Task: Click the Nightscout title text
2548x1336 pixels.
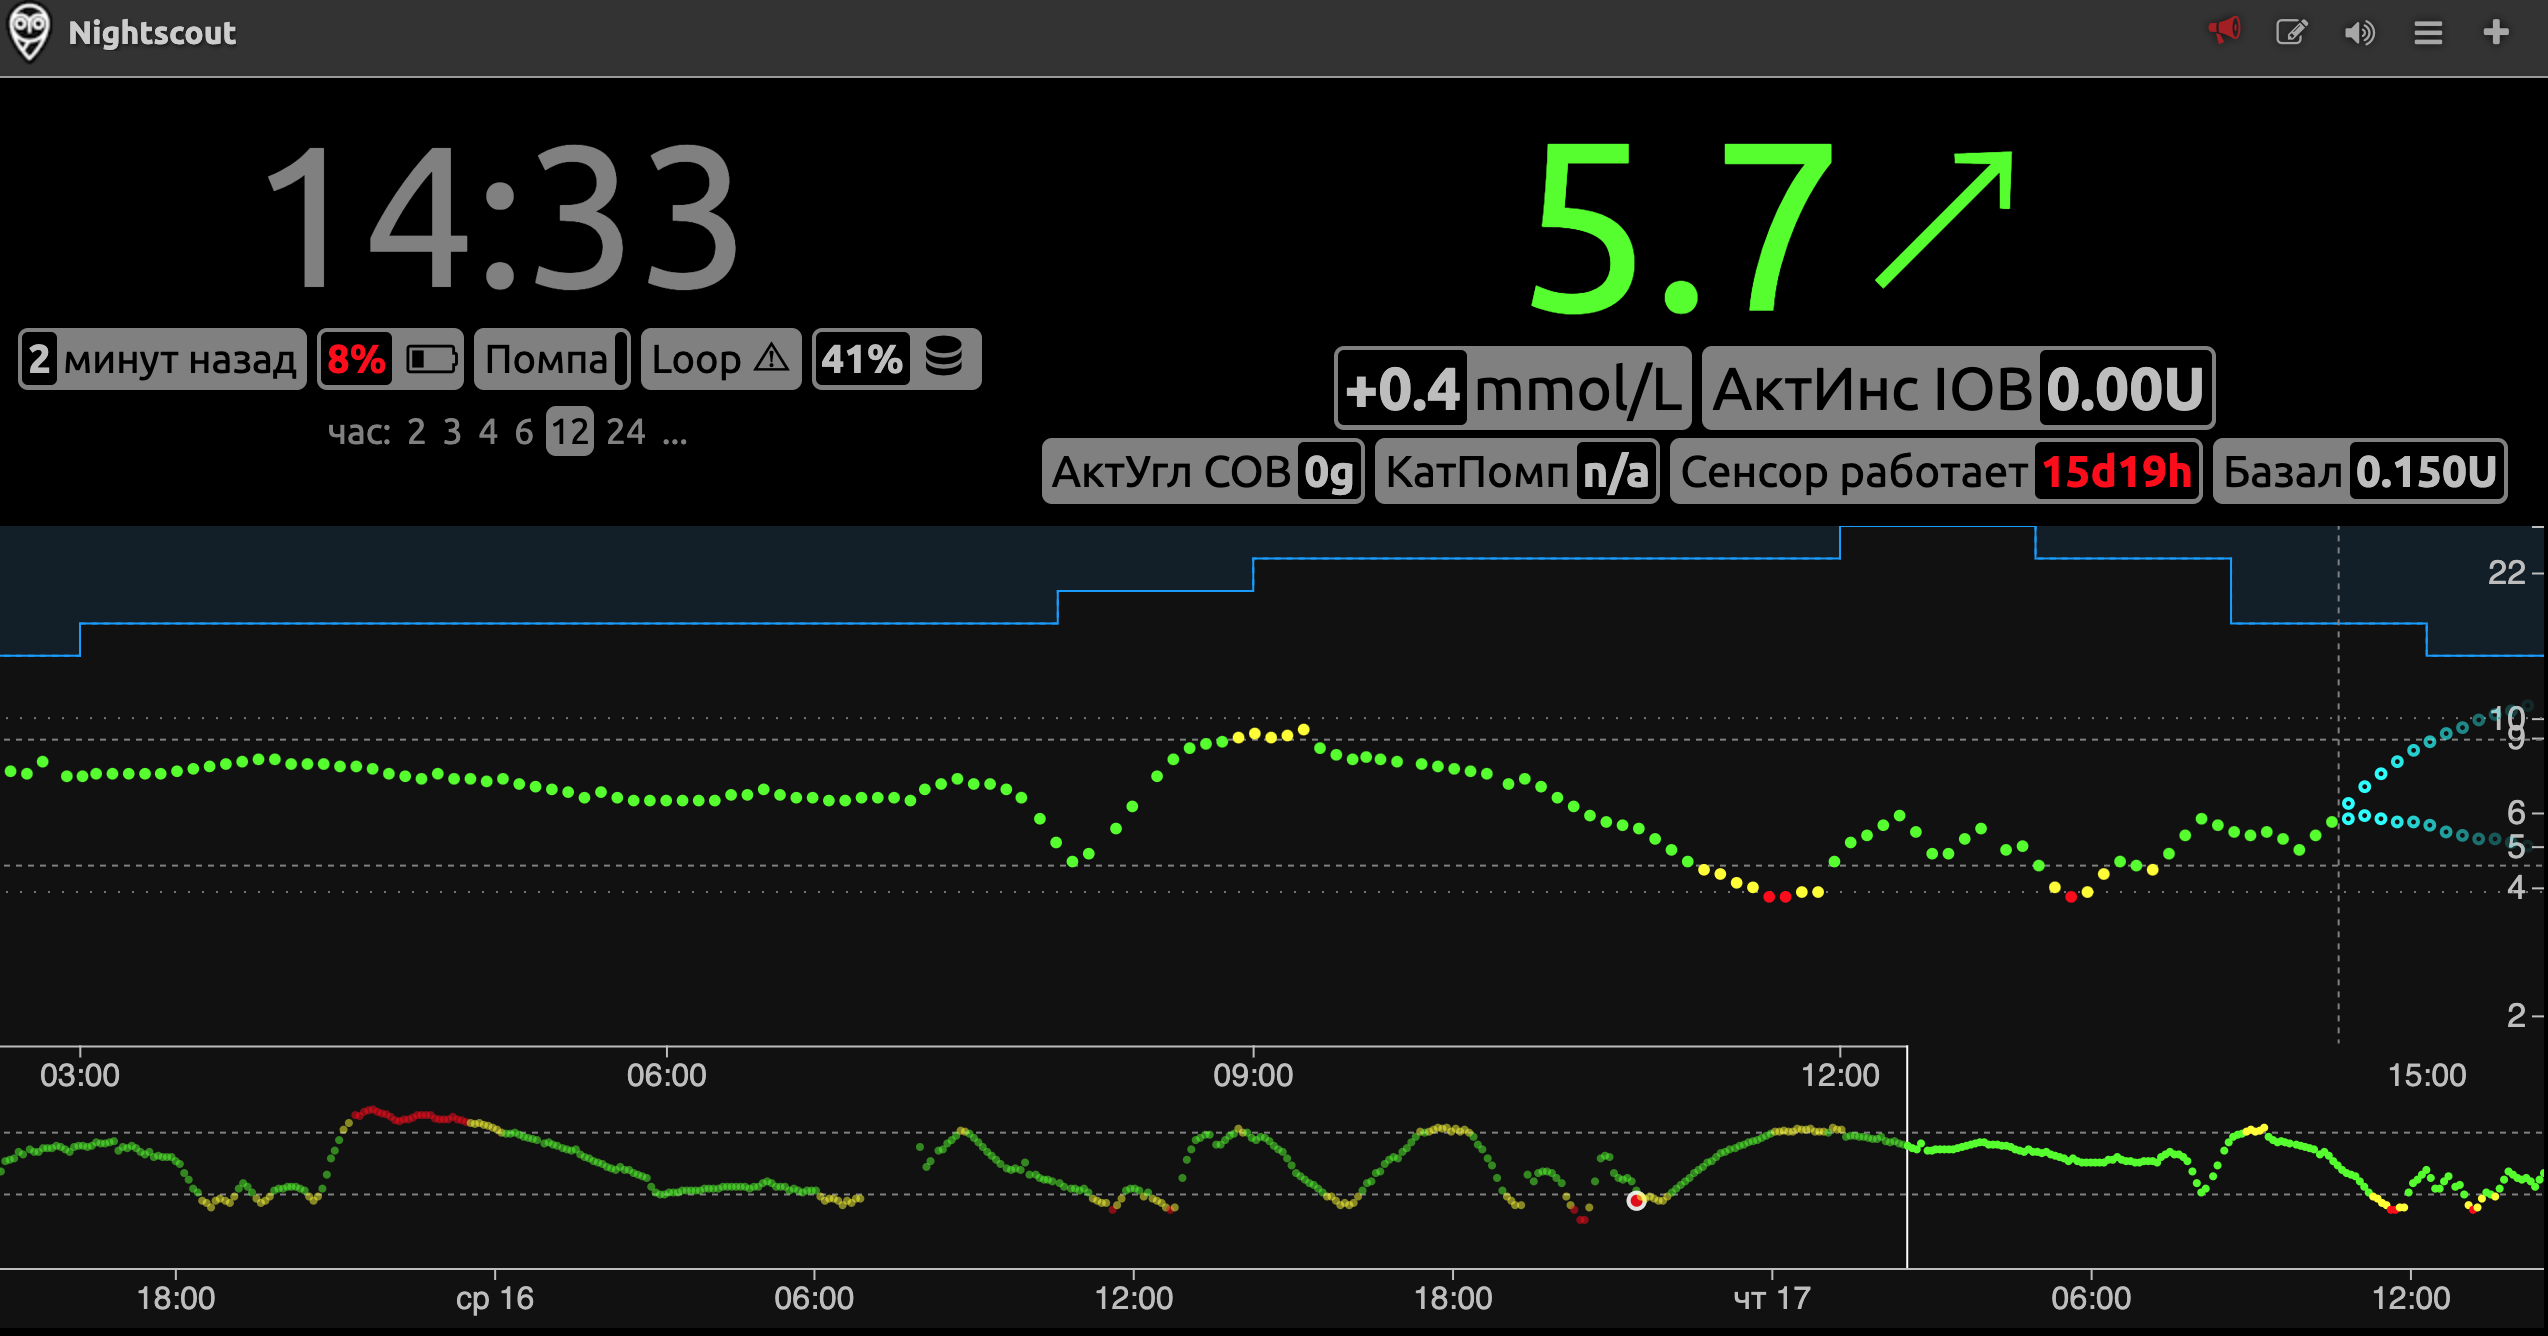Action: [x=152, y=33]
